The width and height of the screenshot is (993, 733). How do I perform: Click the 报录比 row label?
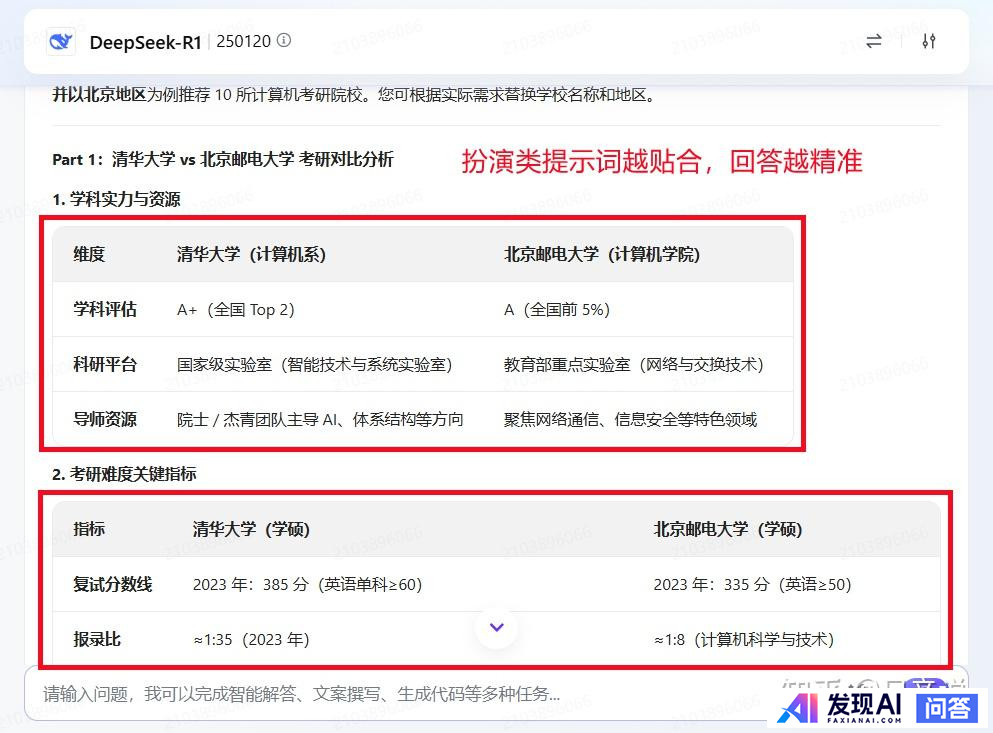pos(97,639)
